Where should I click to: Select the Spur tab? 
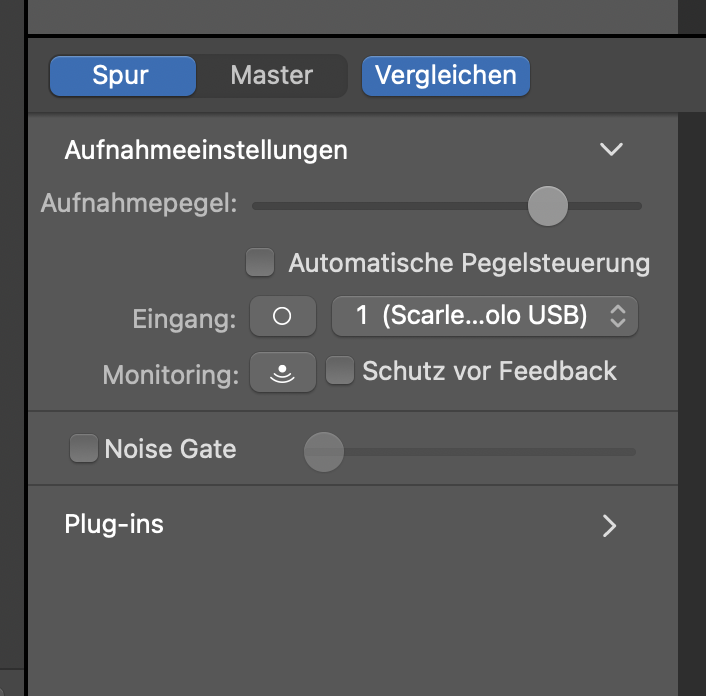122,76
